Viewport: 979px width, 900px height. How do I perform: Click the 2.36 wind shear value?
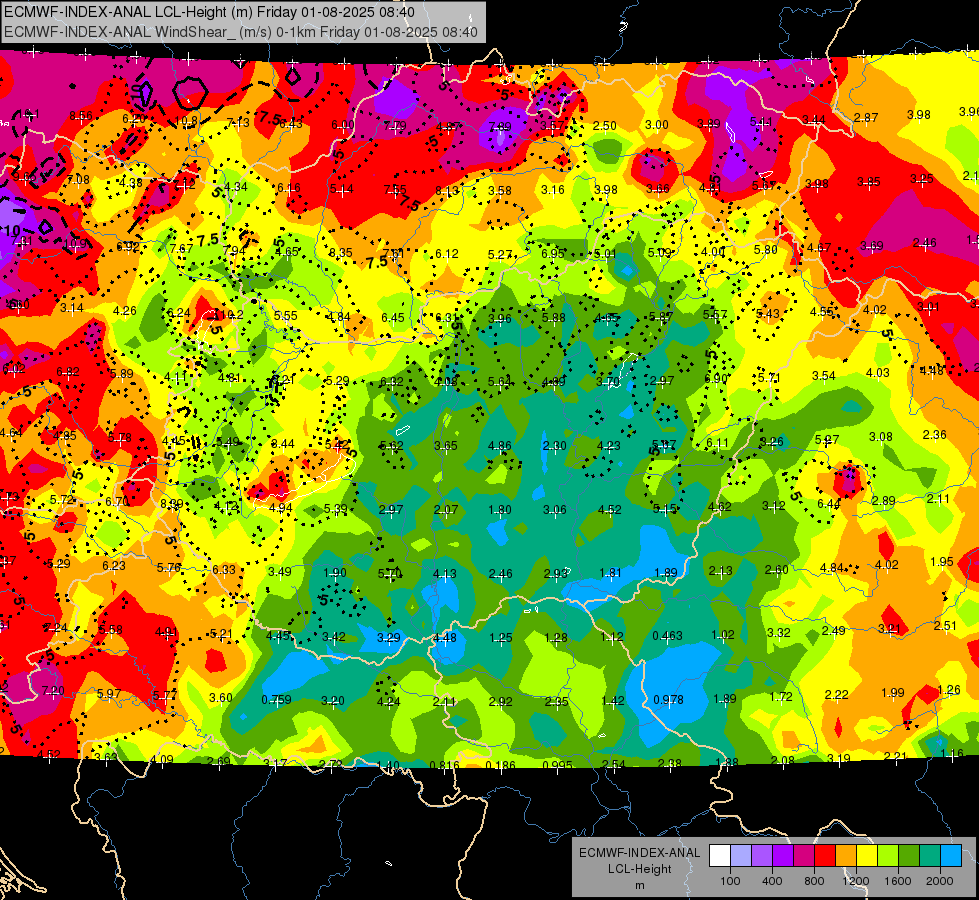click(x=935, y=435)
